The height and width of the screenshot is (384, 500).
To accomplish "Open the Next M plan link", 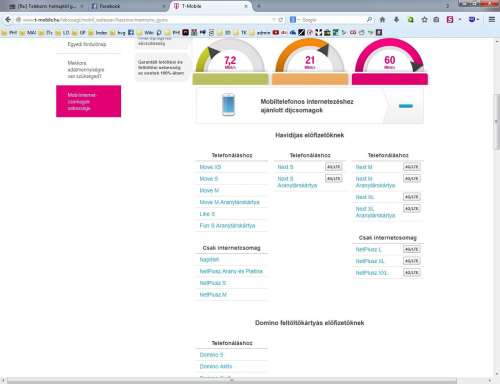I will [x=364, y=167].
